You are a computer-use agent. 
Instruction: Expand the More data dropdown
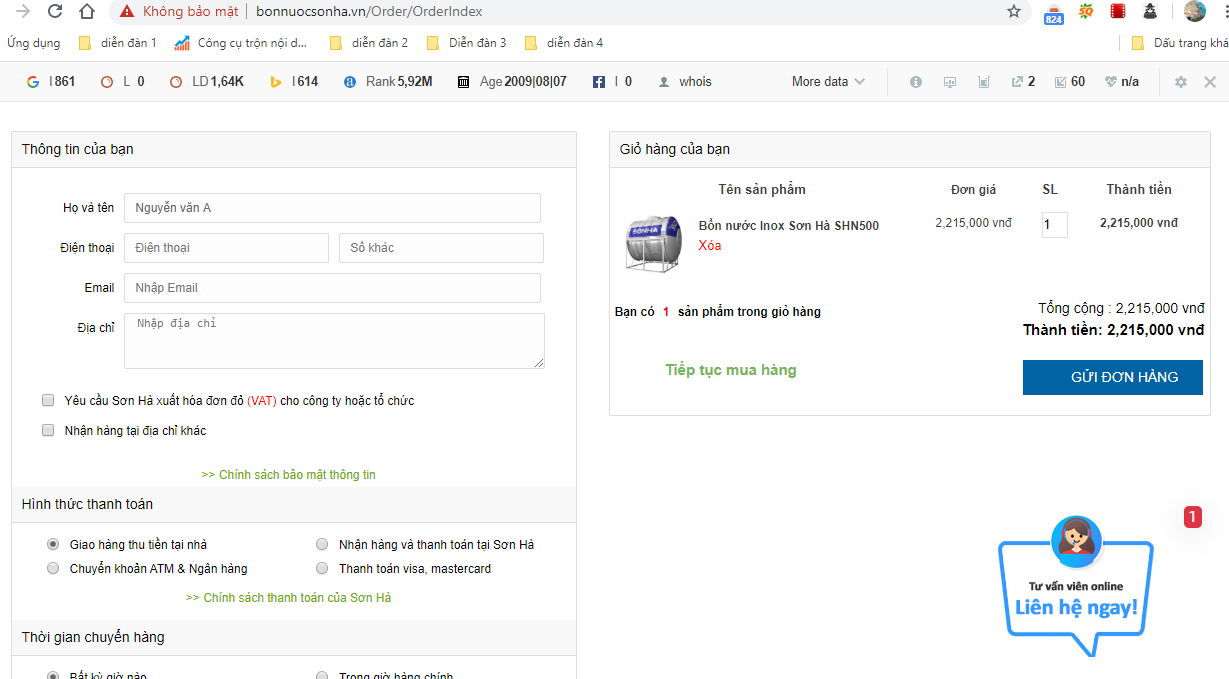pos(829,82)
